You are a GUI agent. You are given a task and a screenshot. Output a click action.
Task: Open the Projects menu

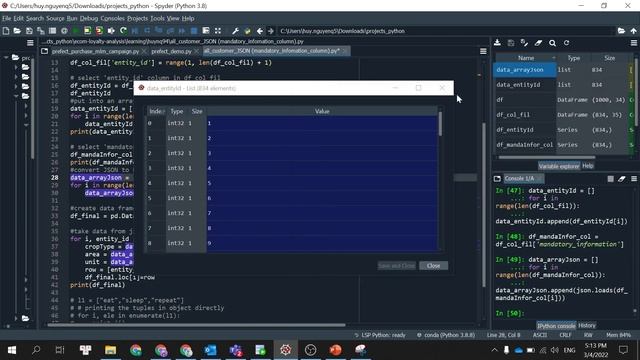[137, 18]
